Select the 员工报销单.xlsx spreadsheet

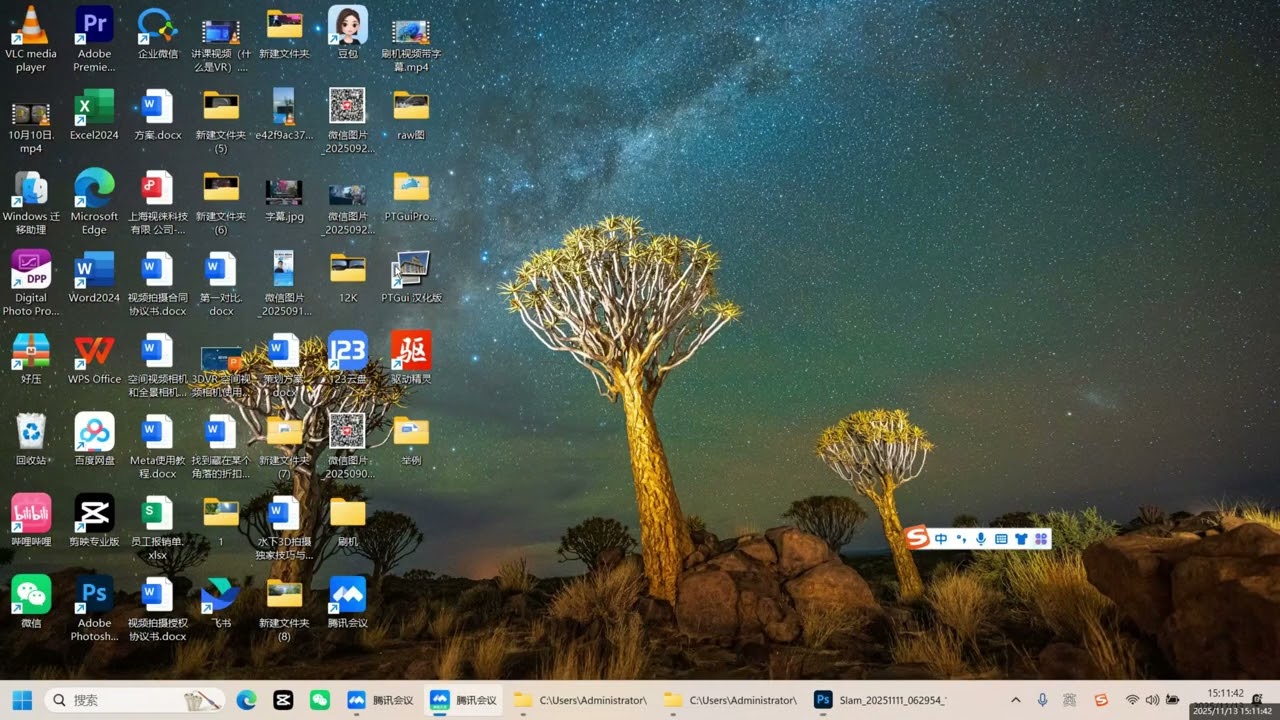(x=157, y=527)
